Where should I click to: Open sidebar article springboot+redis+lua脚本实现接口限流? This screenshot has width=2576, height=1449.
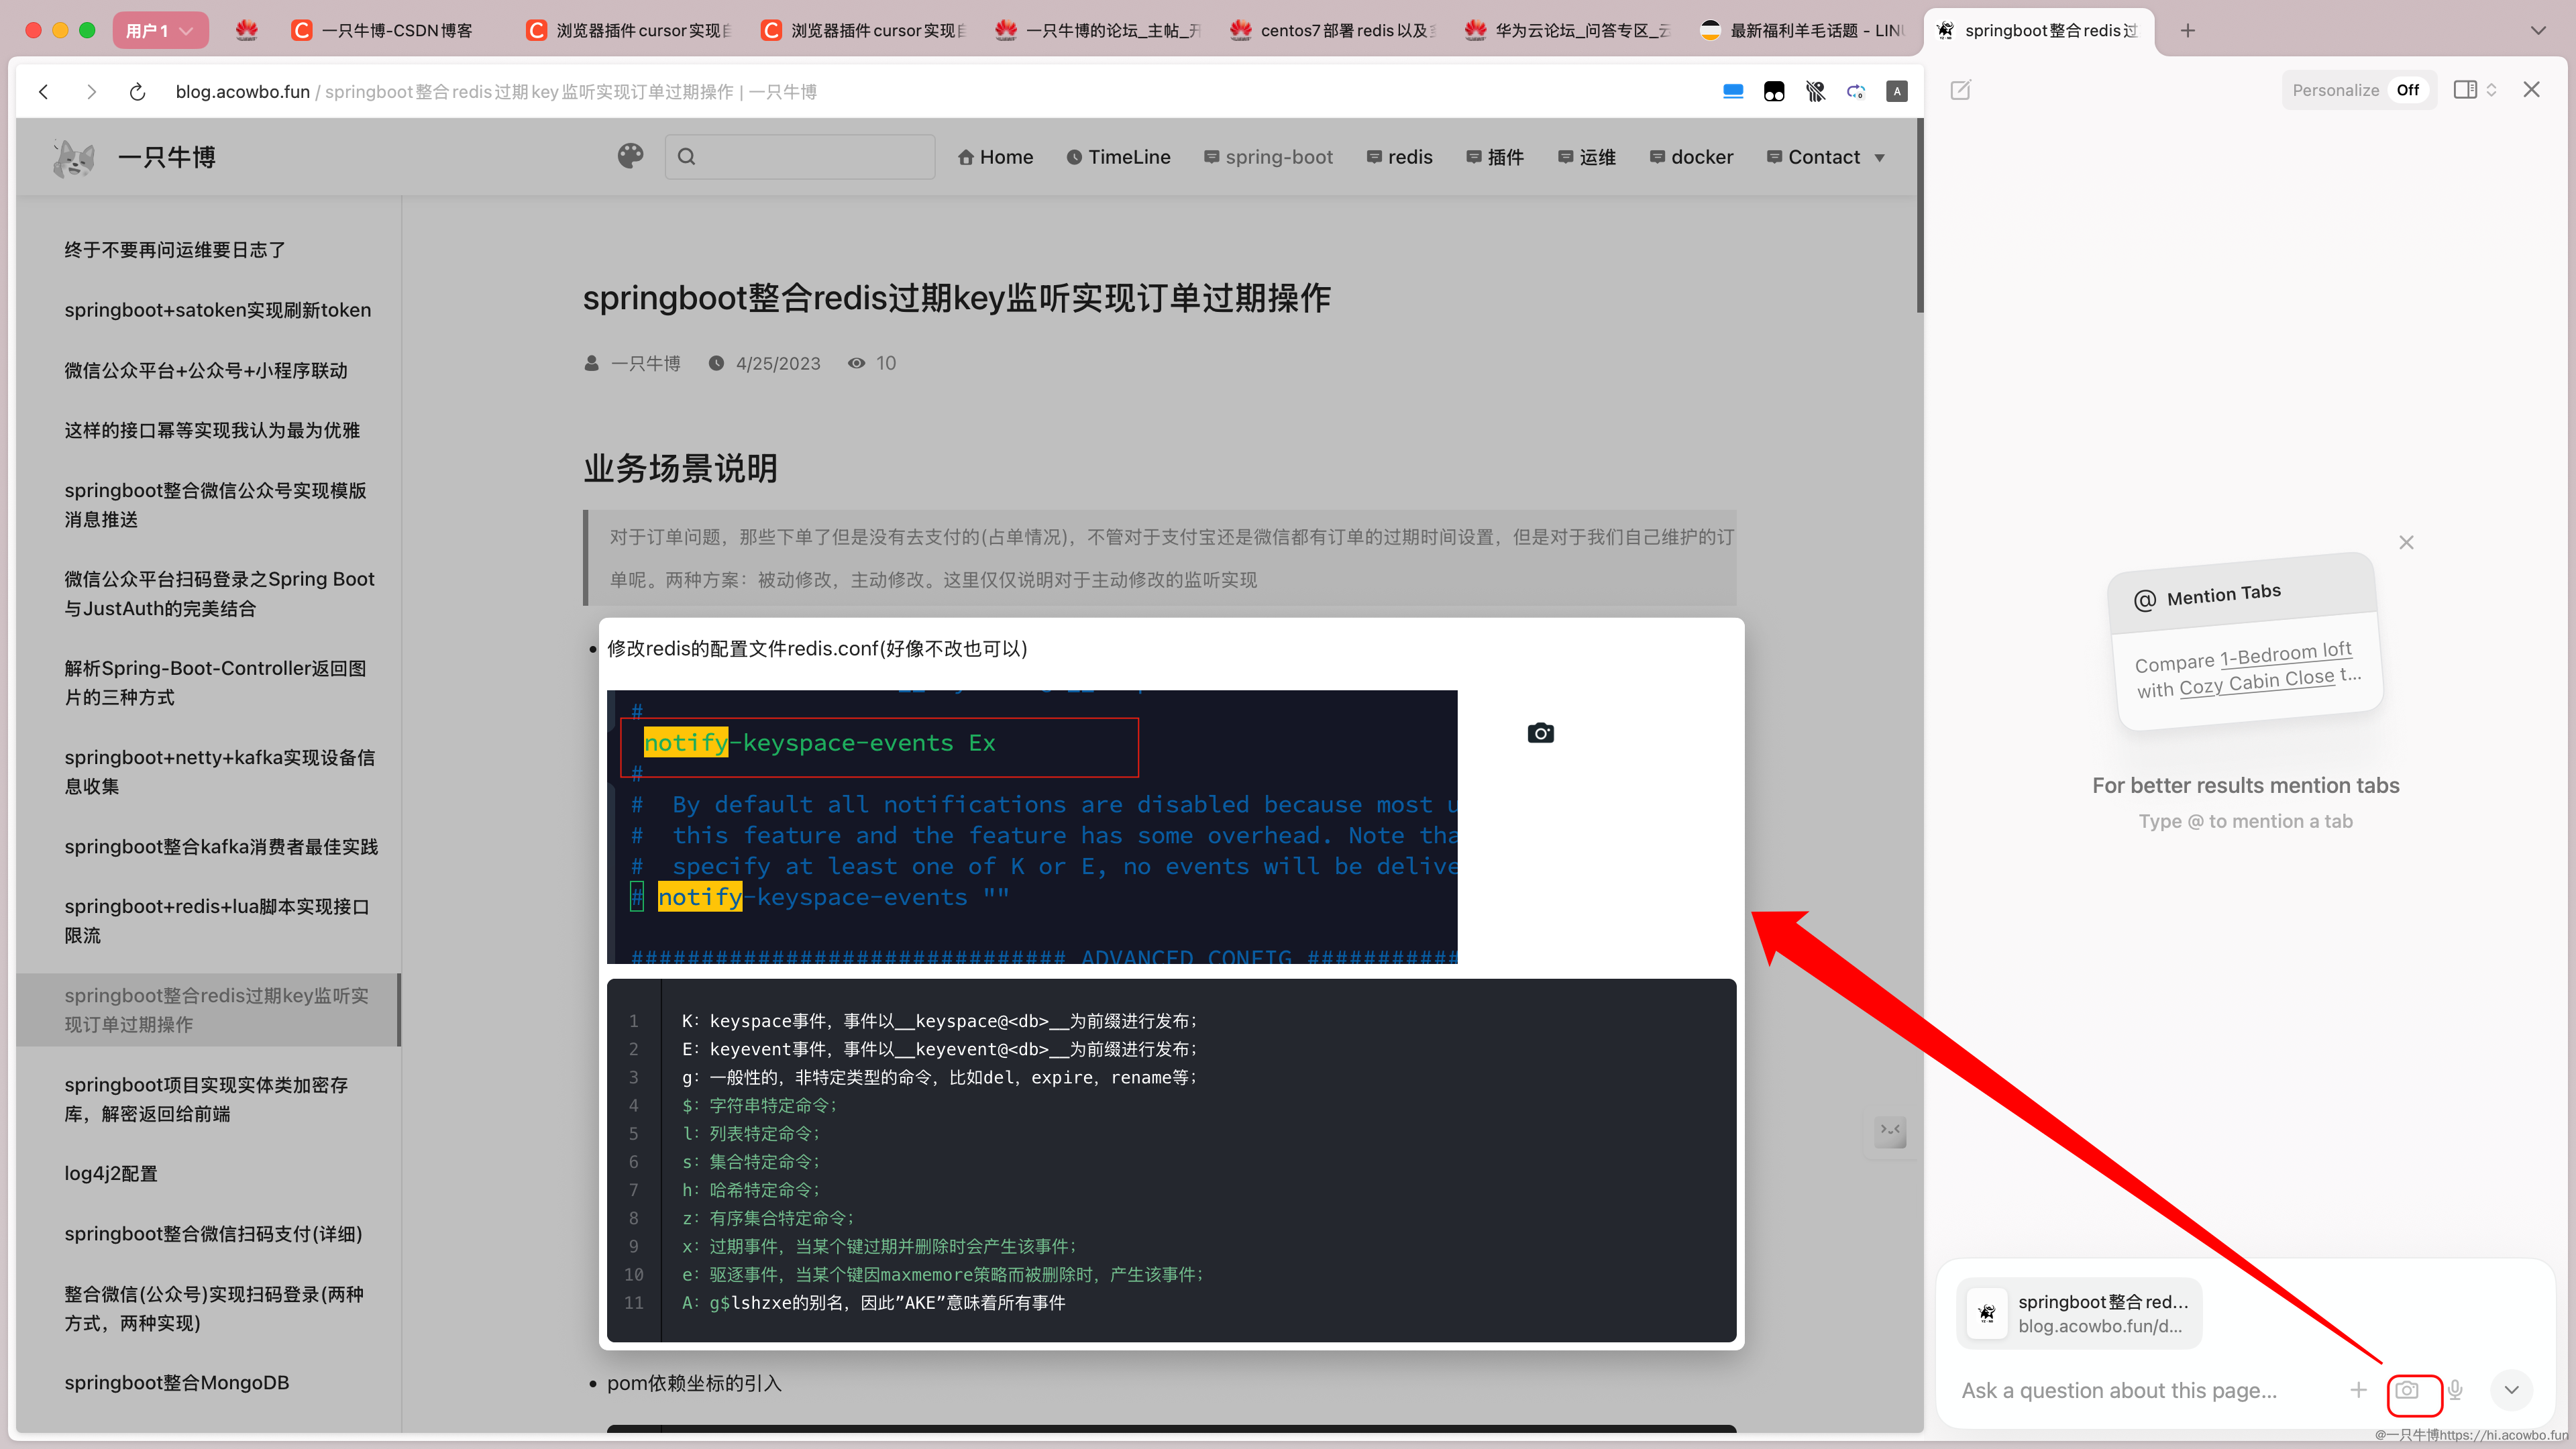[217, 921]
